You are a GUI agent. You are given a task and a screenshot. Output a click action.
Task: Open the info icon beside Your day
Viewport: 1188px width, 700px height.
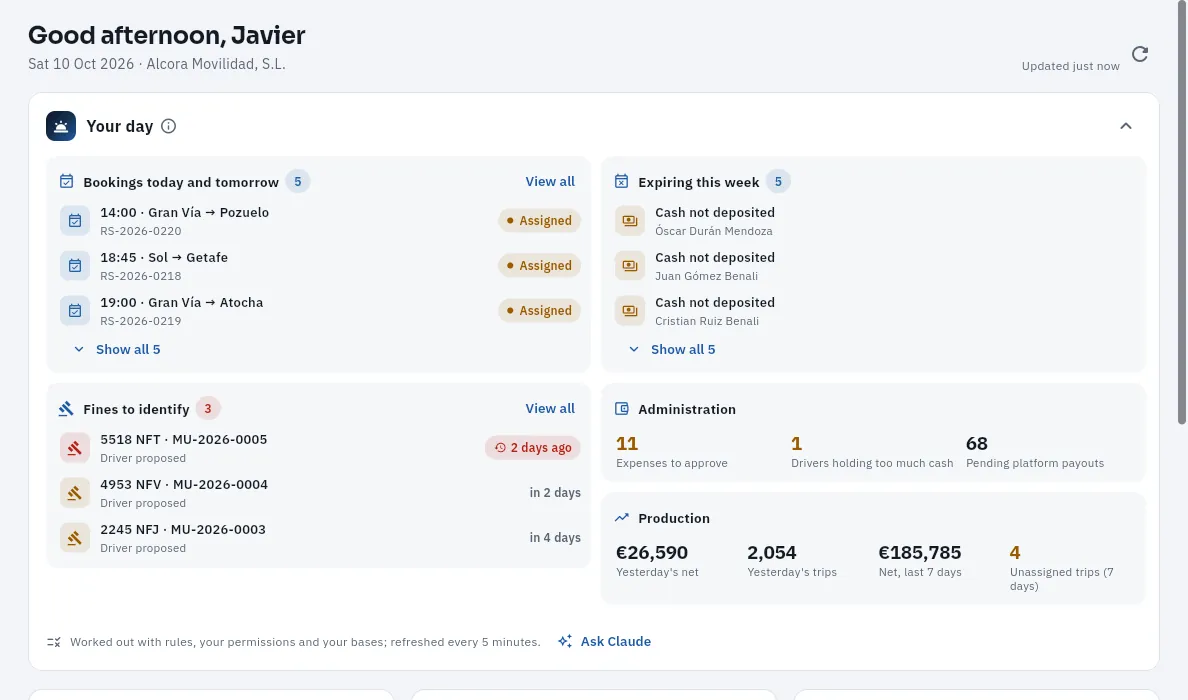[x=168, y=127]
